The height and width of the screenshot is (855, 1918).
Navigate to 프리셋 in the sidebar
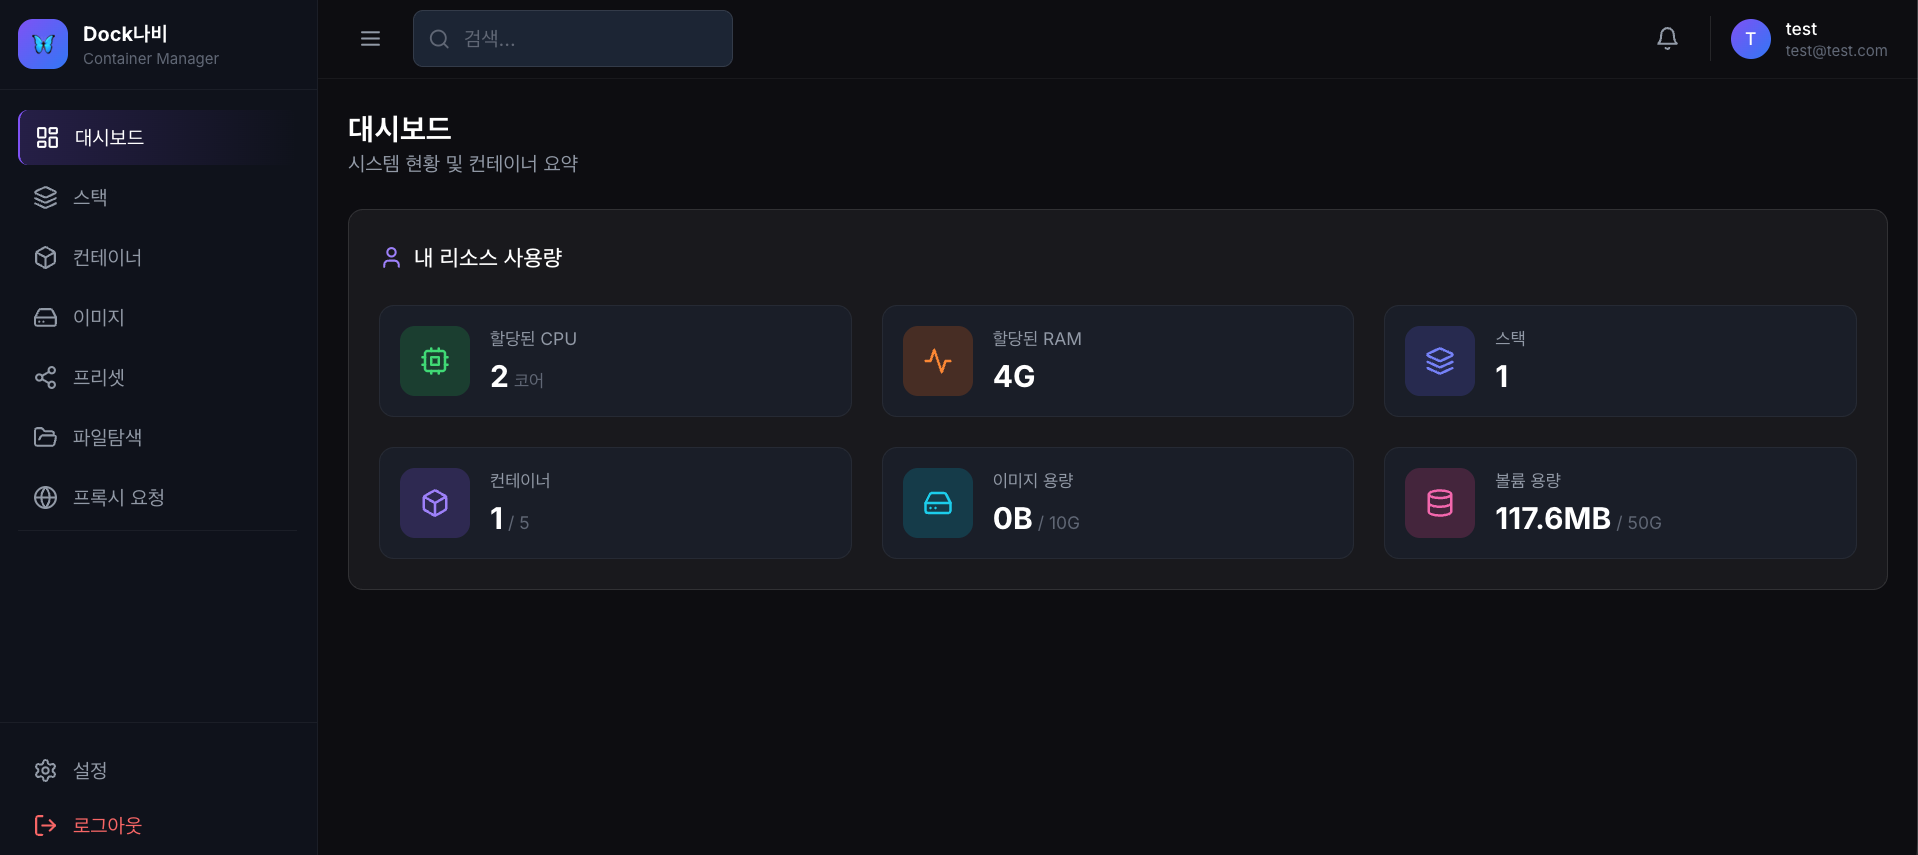98,378
